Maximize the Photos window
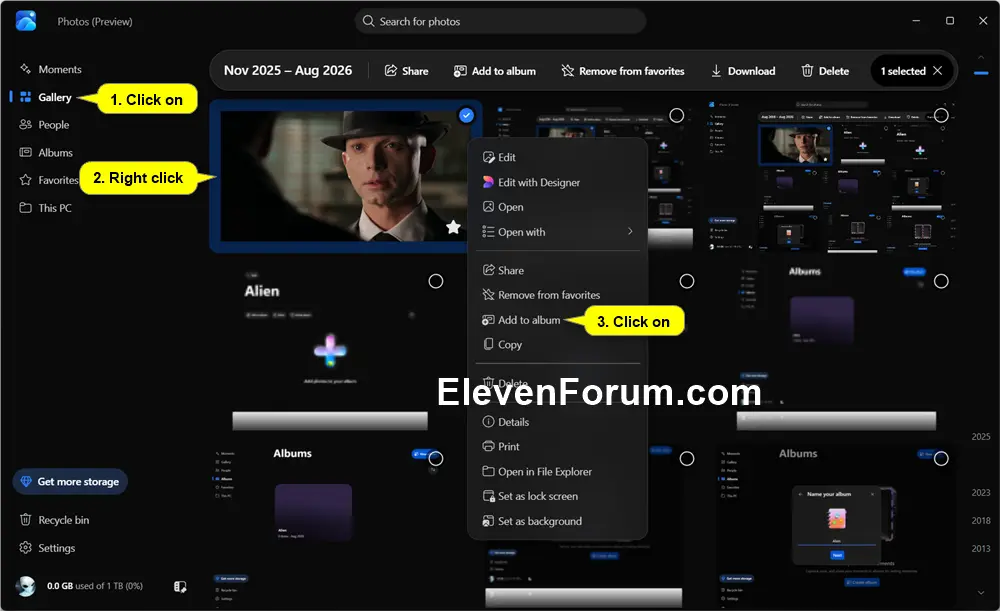 tap(950, 20)
